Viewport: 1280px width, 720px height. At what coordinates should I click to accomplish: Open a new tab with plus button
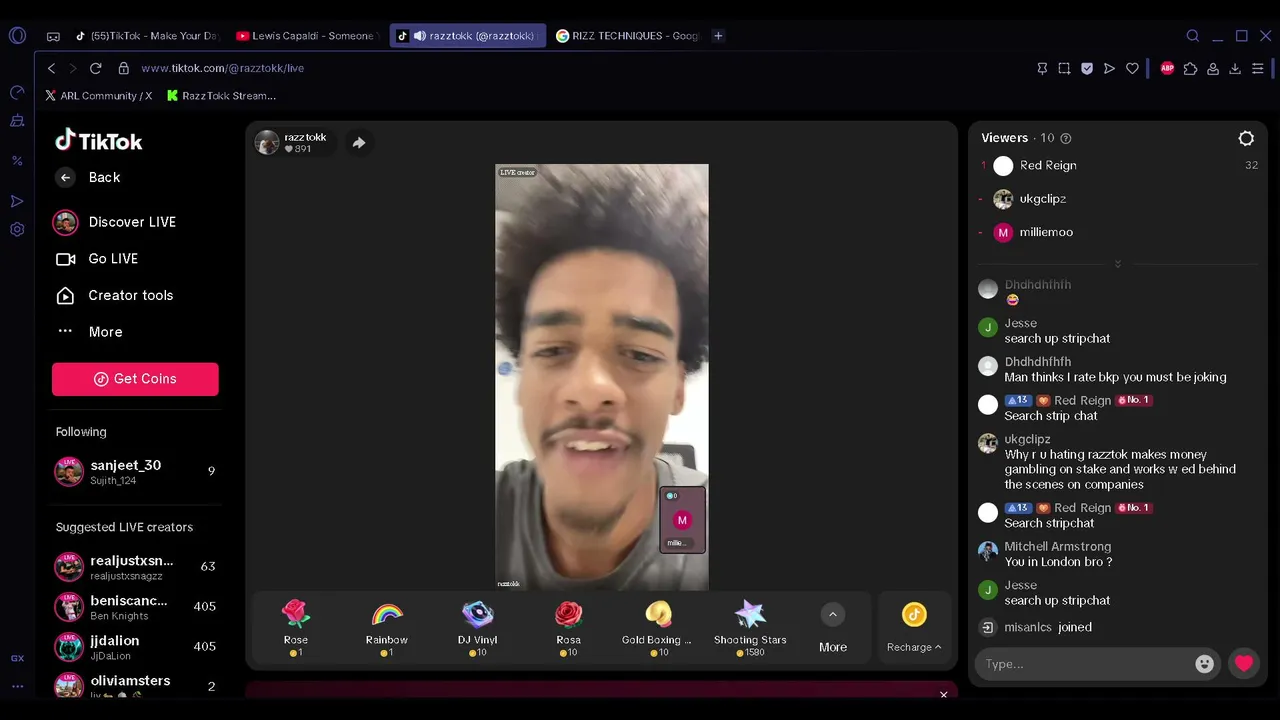click(x=718, y=36)
